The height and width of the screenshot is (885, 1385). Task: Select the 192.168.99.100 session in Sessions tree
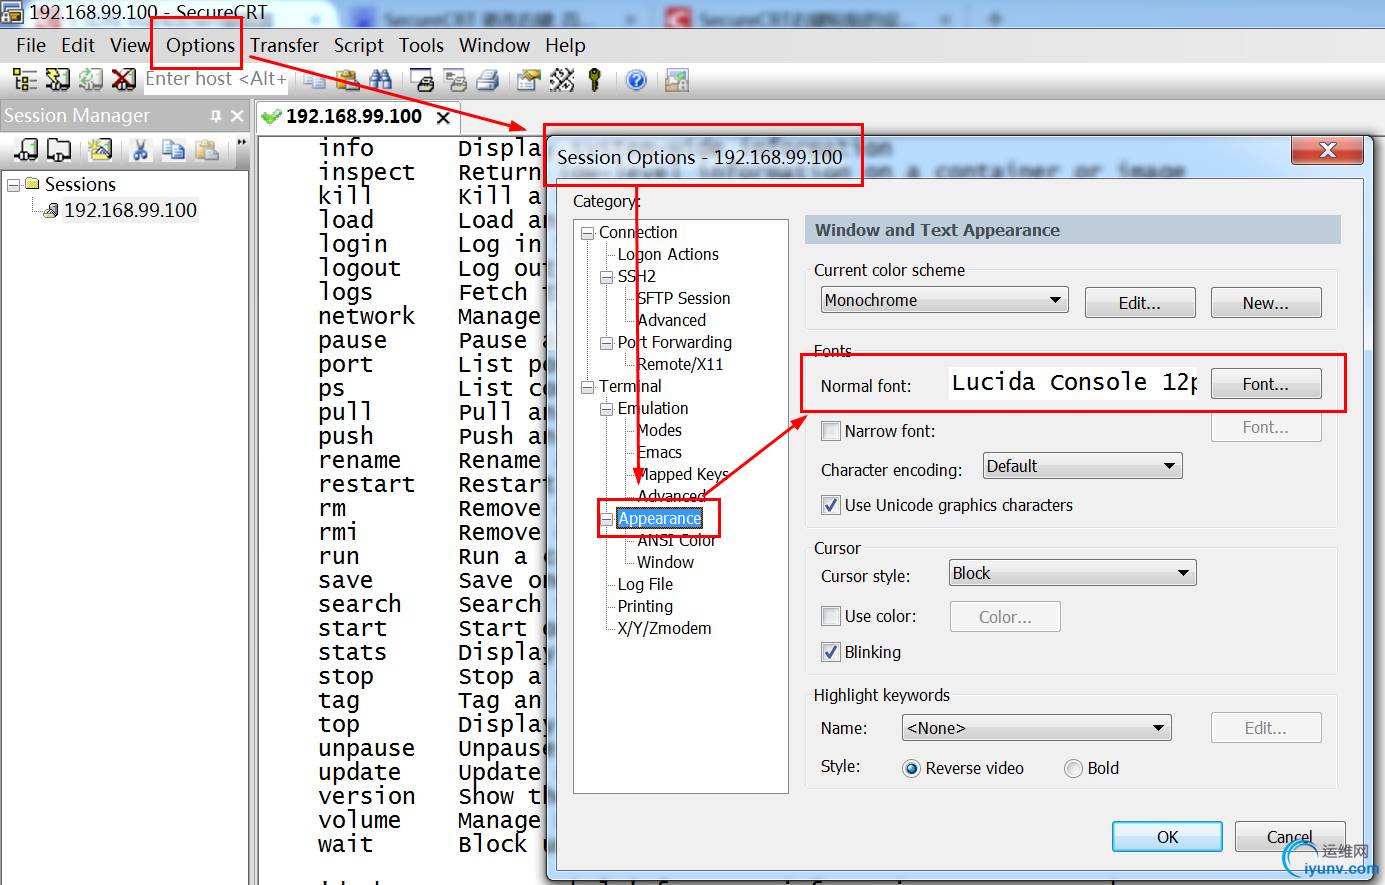[x=130, y=210]
